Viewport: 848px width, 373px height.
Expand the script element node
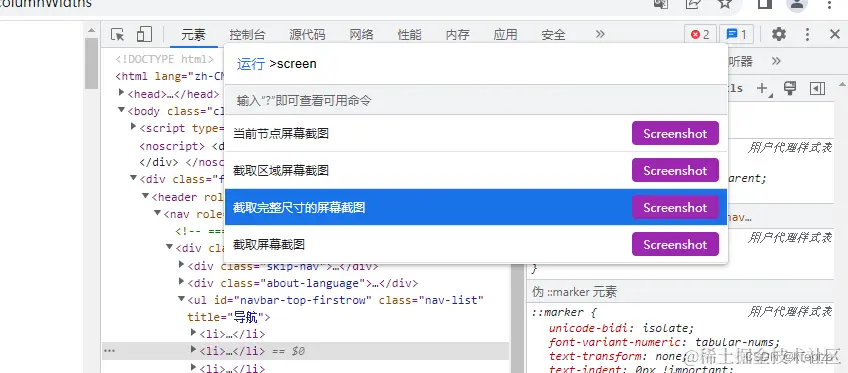coord(133,127)
